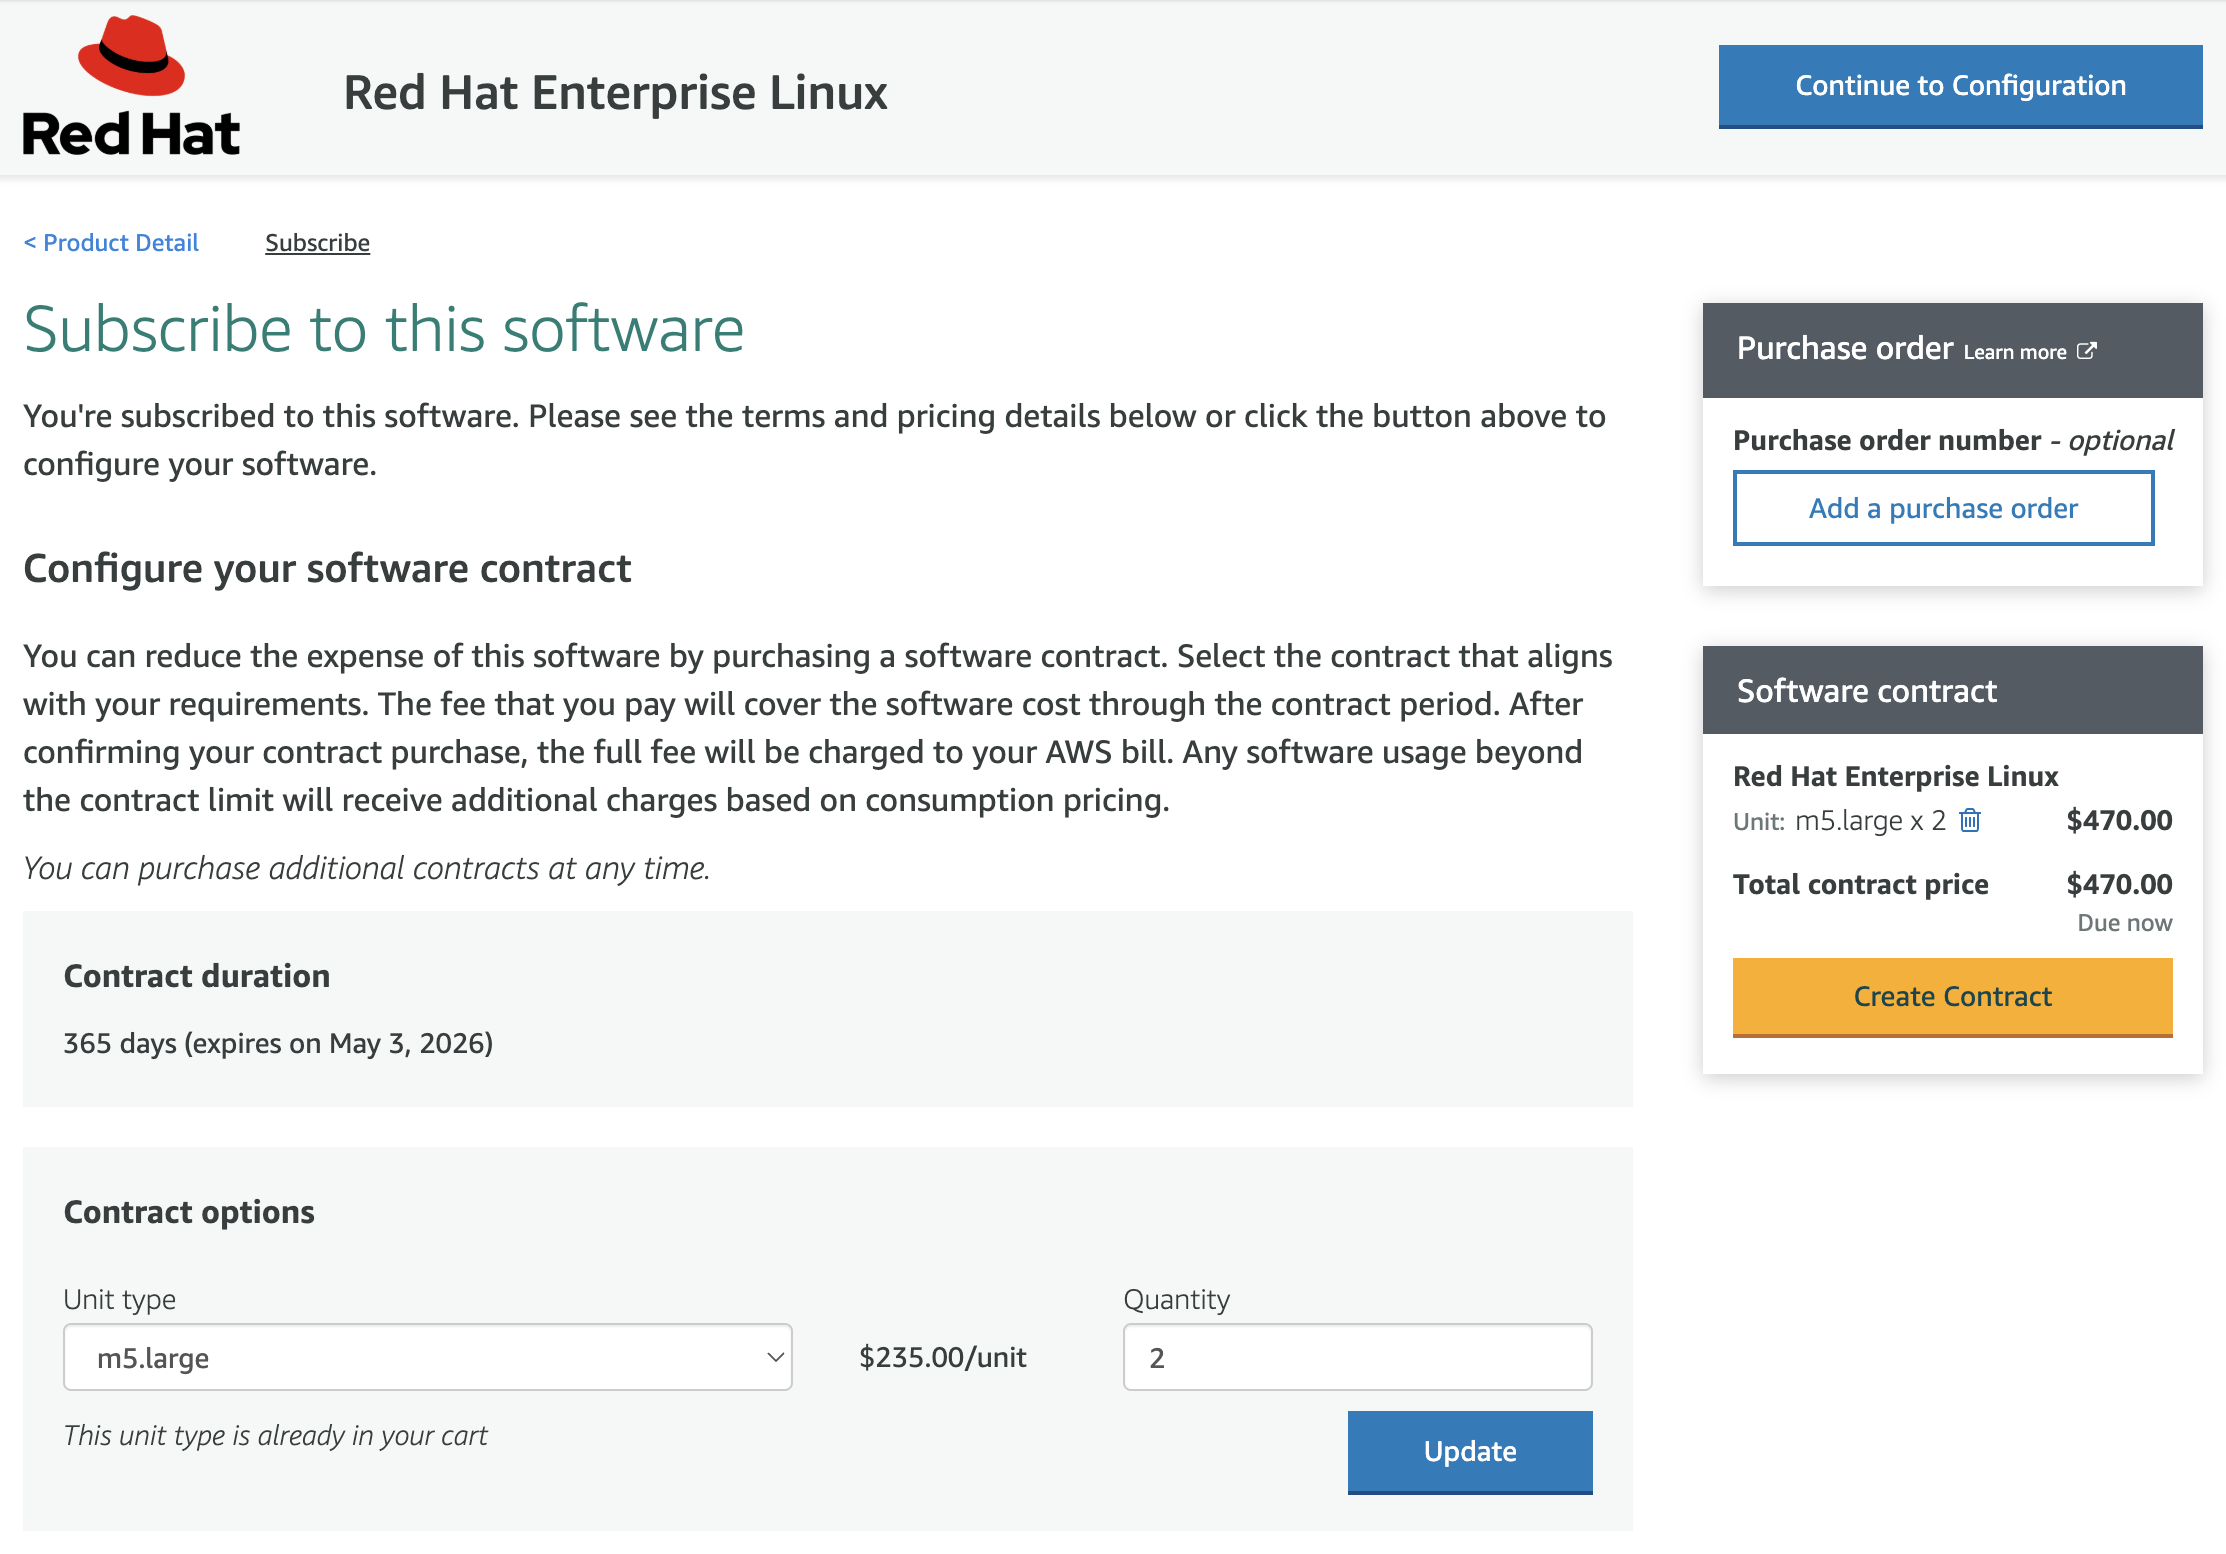Click the Purchase order number - optional label
Viewport: 2226px width, 1554px height.
[1952, 440]
